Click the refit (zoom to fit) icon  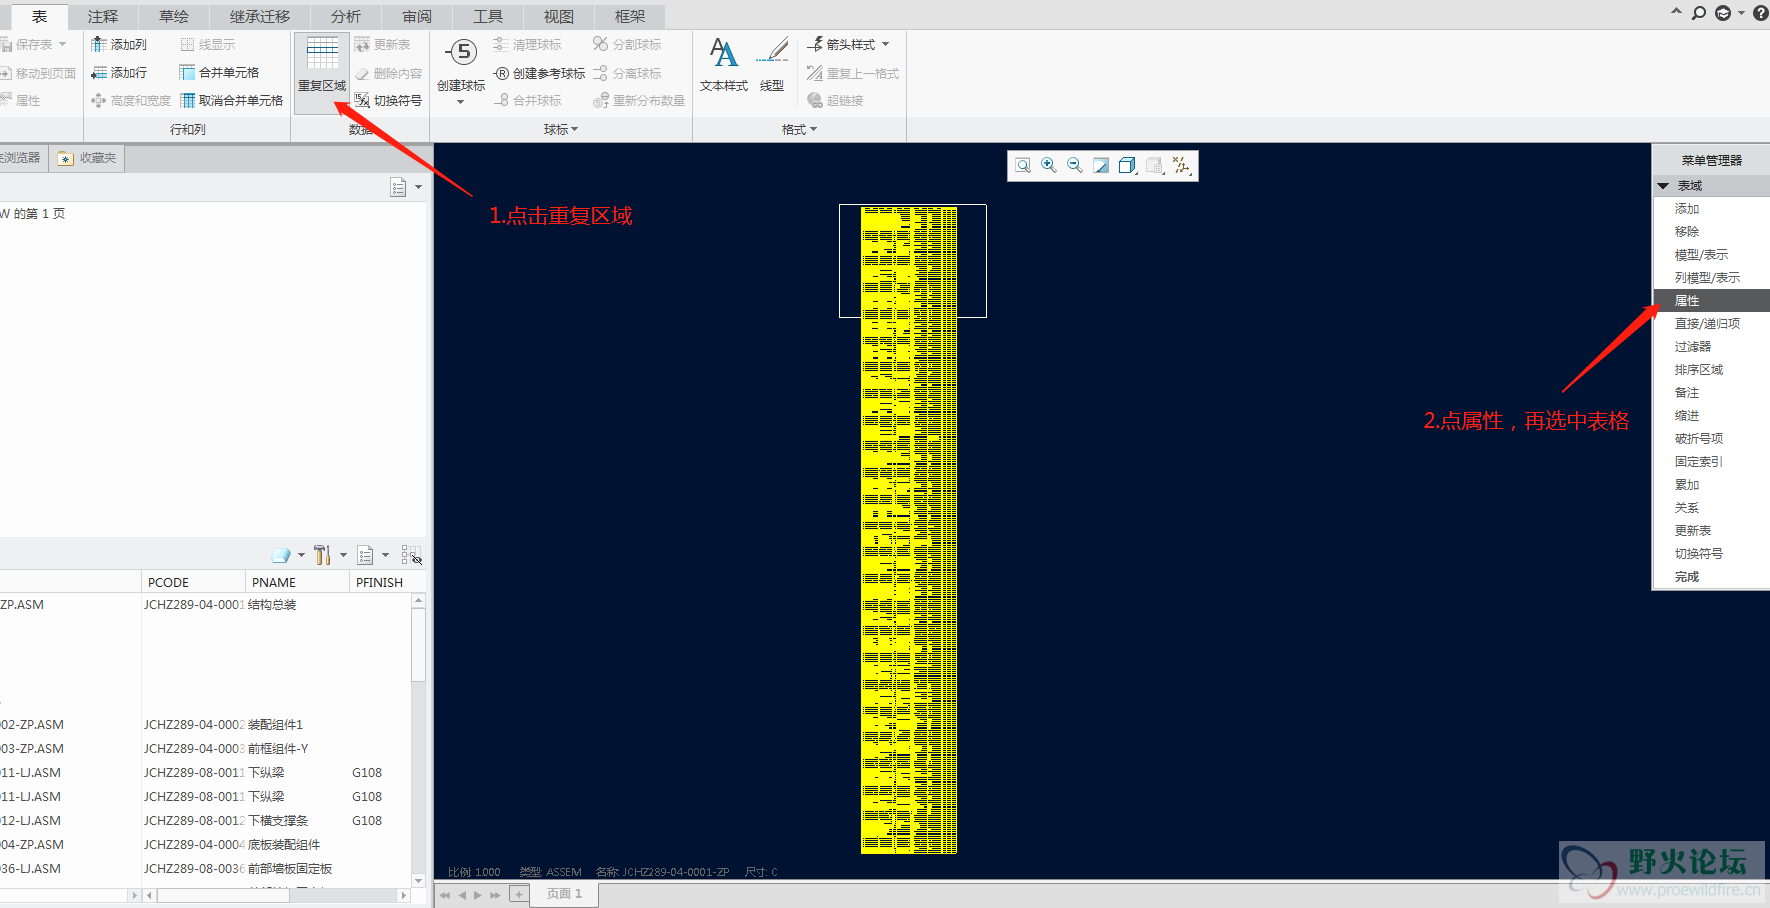coord(1022,165)
